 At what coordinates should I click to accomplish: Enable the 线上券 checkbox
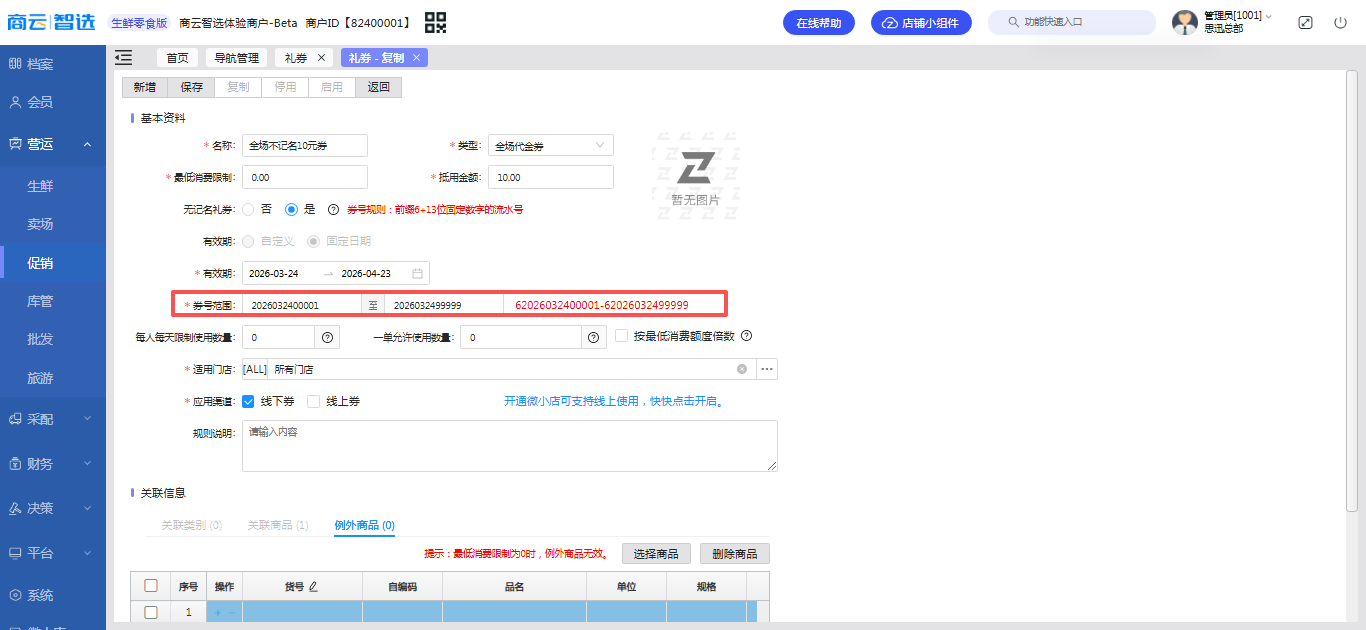(314, 401)
